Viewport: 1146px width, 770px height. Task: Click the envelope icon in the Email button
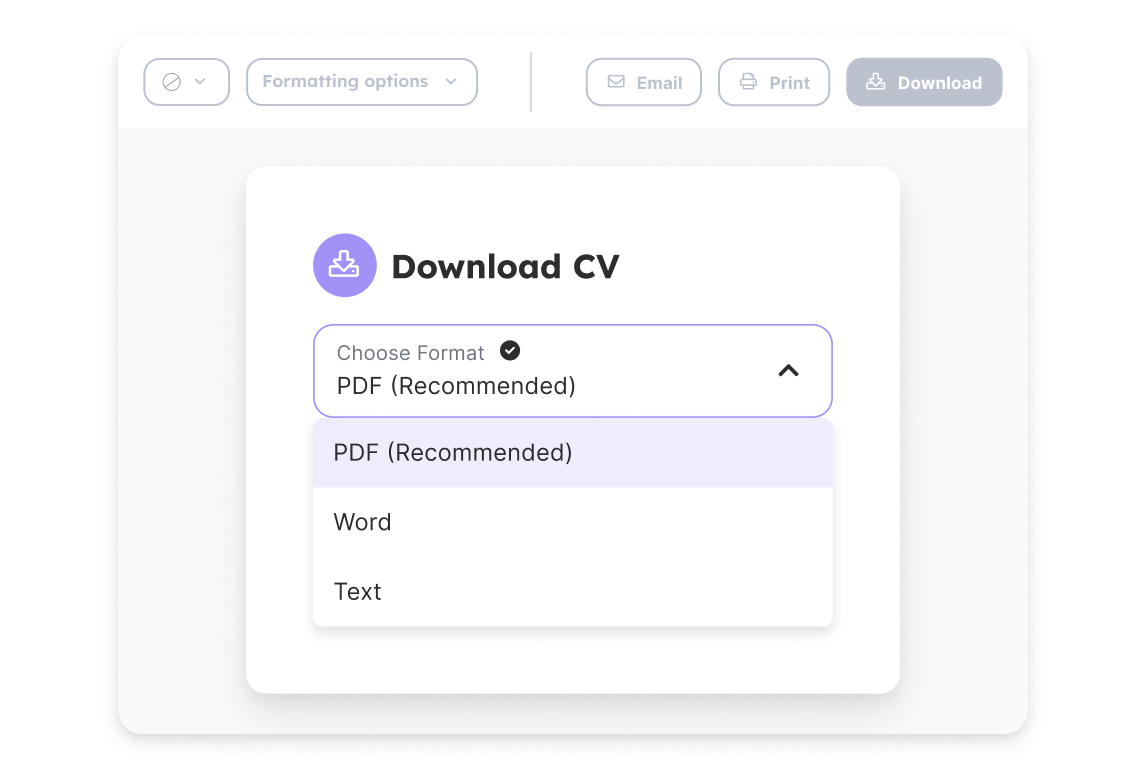click(x=616, y=82)
